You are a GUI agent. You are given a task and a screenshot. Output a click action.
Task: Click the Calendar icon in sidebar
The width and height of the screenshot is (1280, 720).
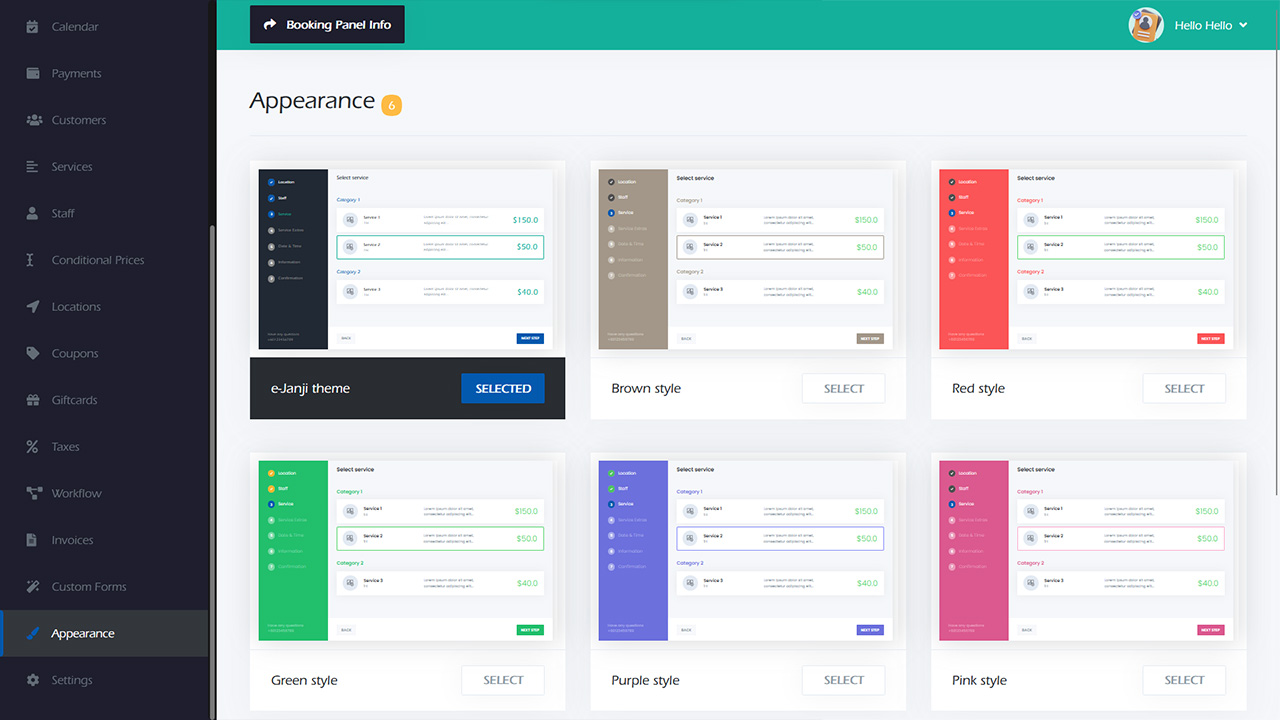point(32,27)
